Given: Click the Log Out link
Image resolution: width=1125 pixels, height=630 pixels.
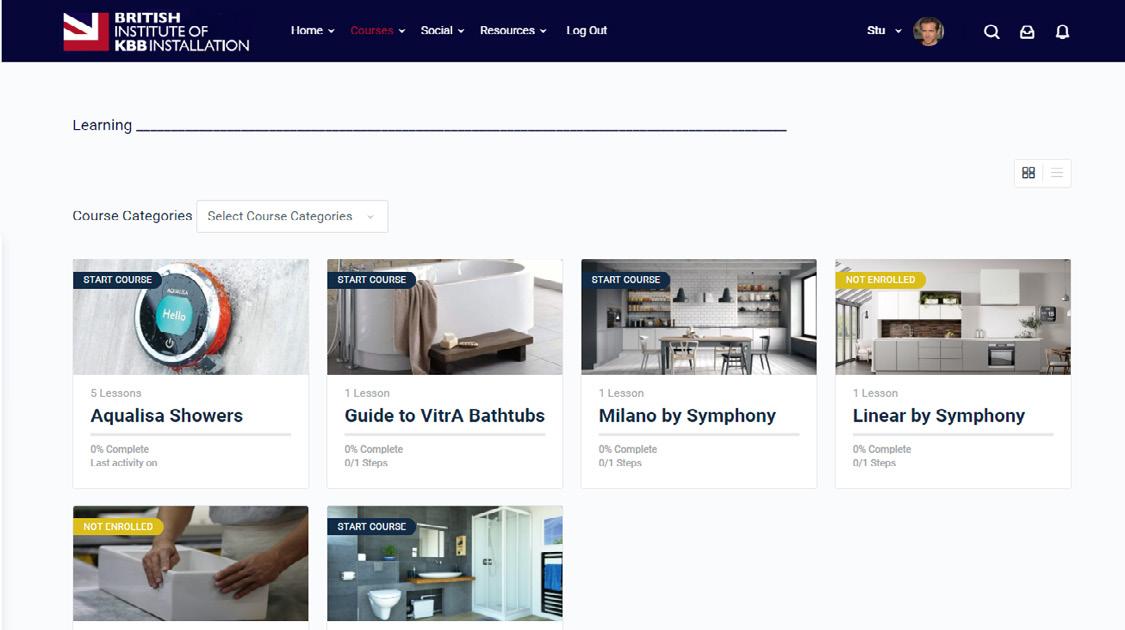Looking at the screenshot, I should (x=586, y=30).
